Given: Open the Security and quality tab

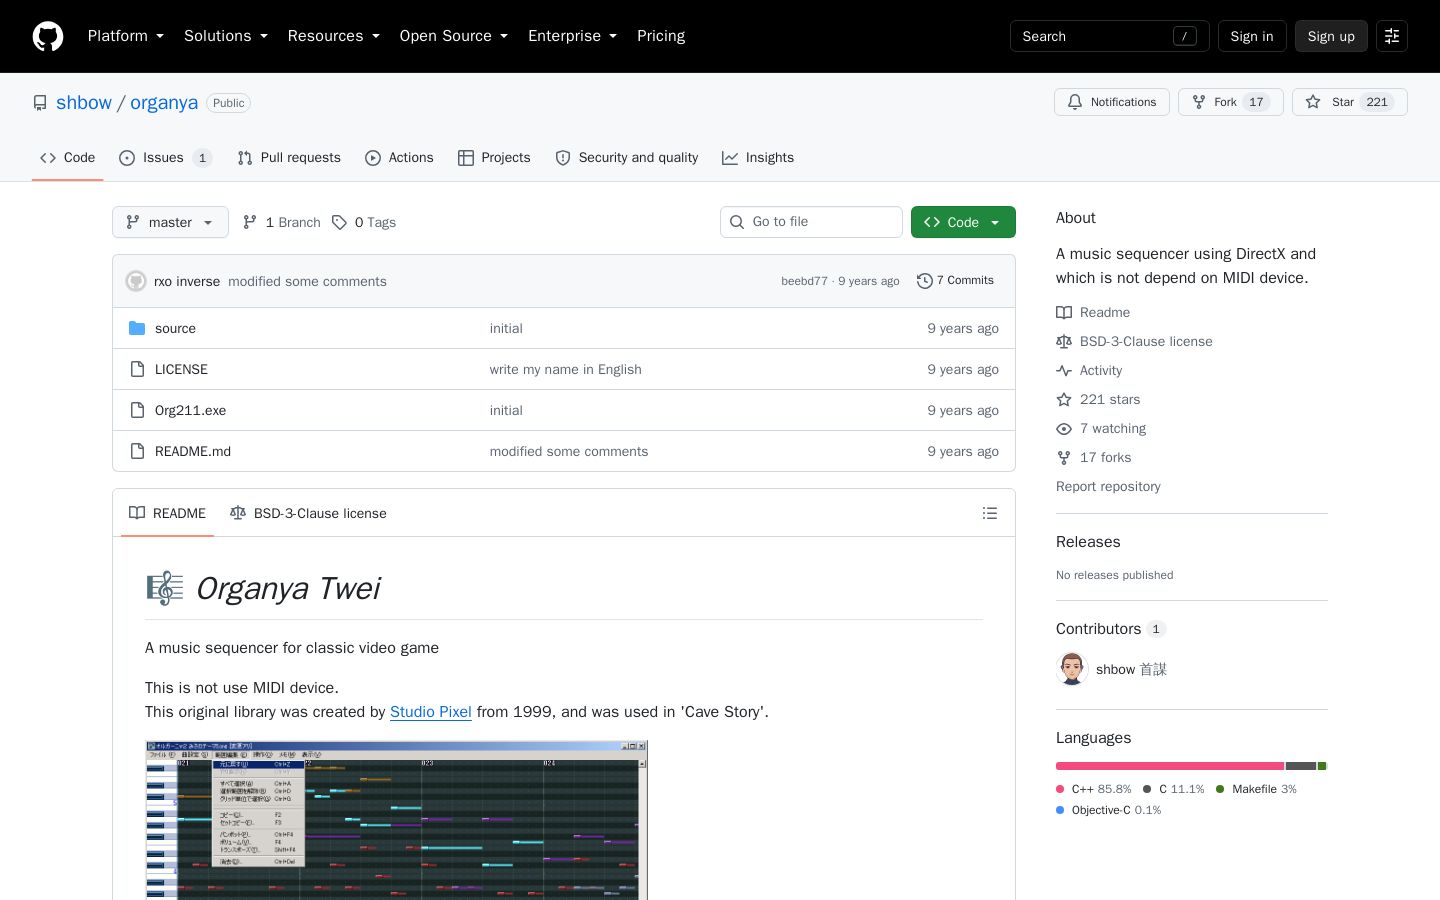Looking at the screenshot, I should coord(627,158).
